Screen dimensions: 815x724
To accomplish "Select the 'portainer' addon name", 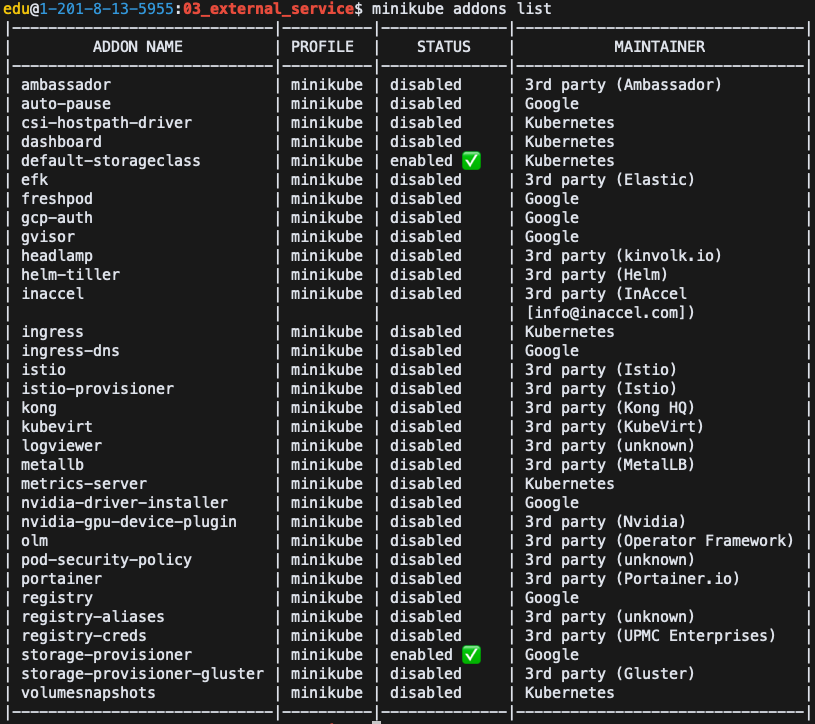I will pyautogui.click(x=61, y=578).
